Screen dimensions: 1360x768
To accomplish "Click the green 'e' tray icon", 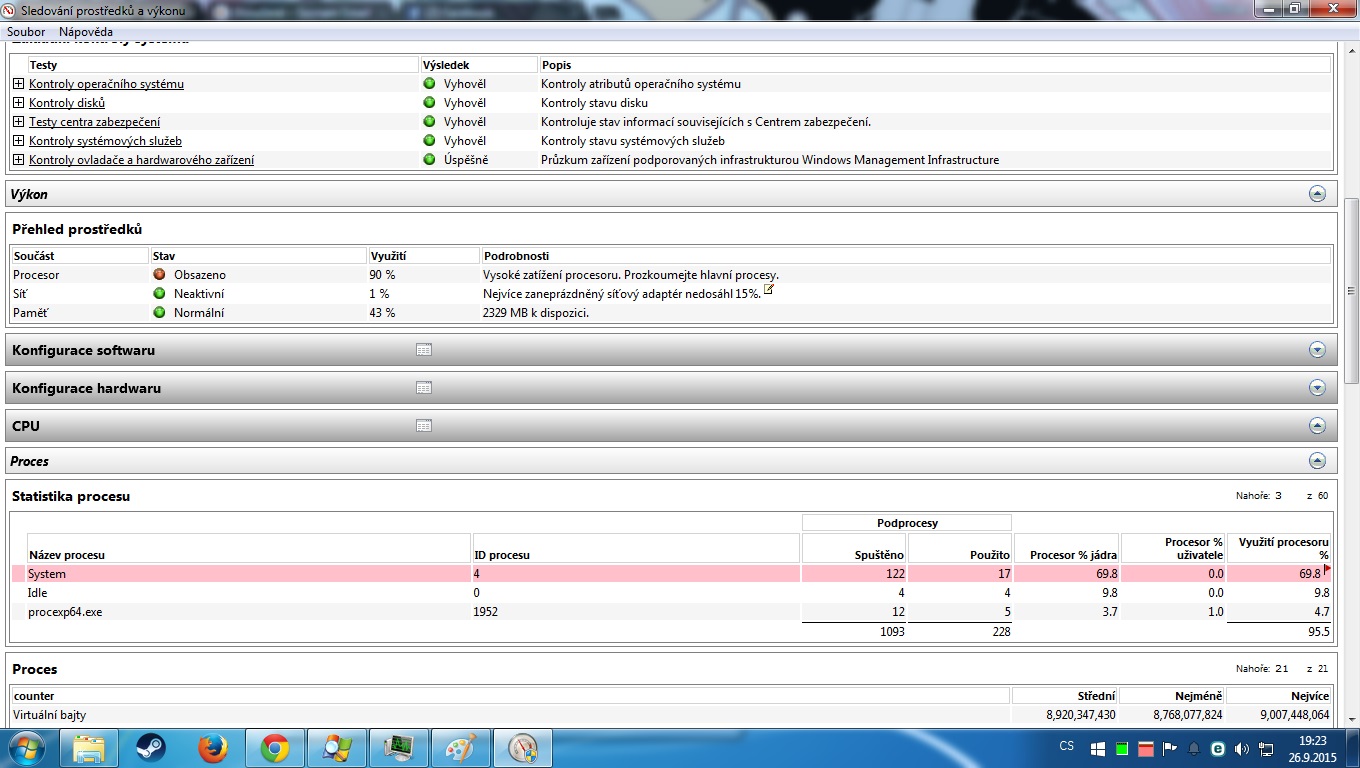I will (x=1218, y=748).
